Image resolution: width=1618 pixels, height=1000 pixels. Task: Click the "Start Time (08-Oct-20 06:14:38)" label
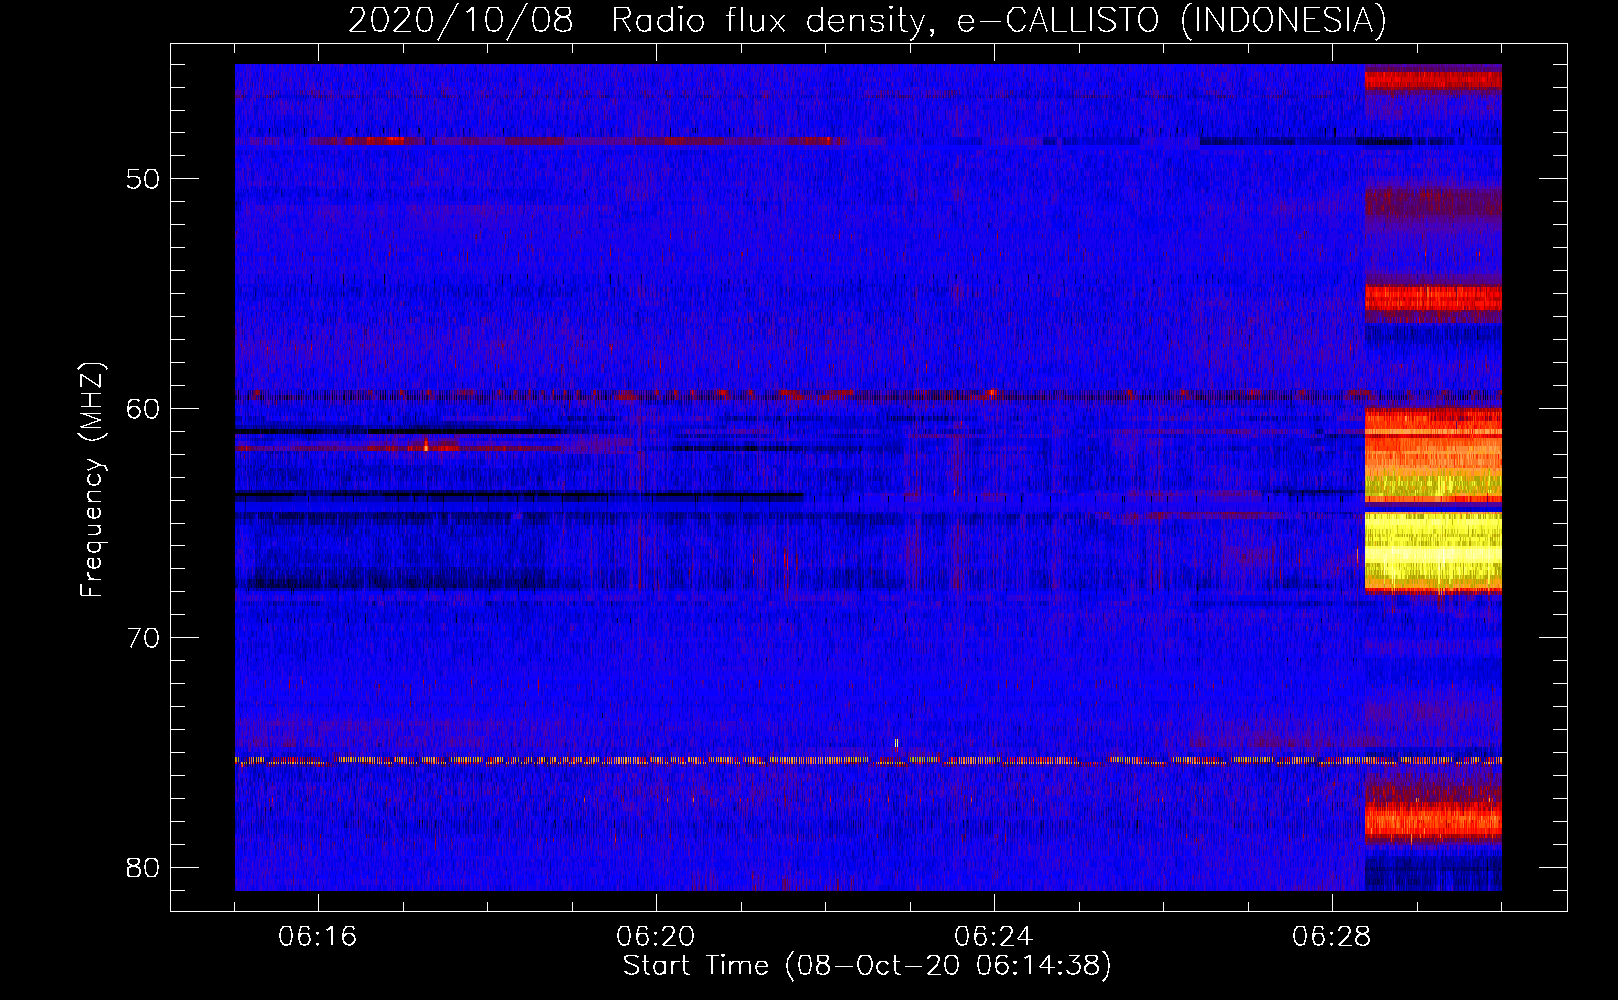pyautogui.click(x=867, y=966)
